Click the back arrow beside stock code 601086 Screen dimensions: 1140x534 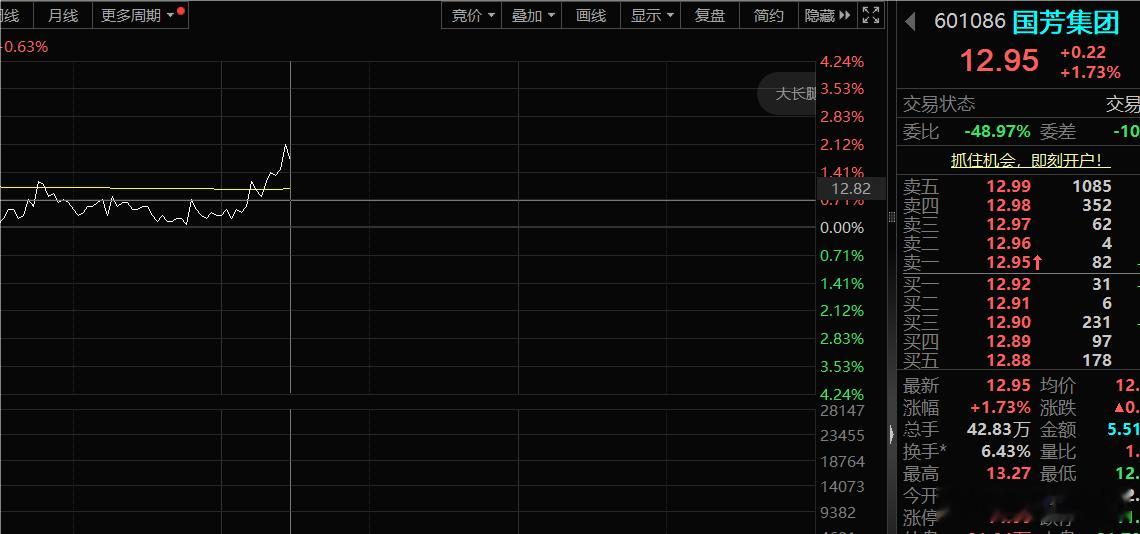click(x=910, y=22)
